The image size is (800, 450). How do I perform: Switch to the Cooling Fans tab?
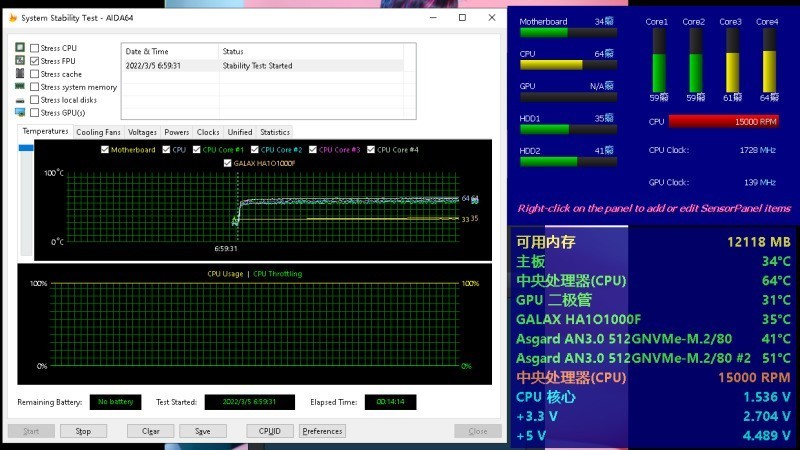tap(98, 132)
